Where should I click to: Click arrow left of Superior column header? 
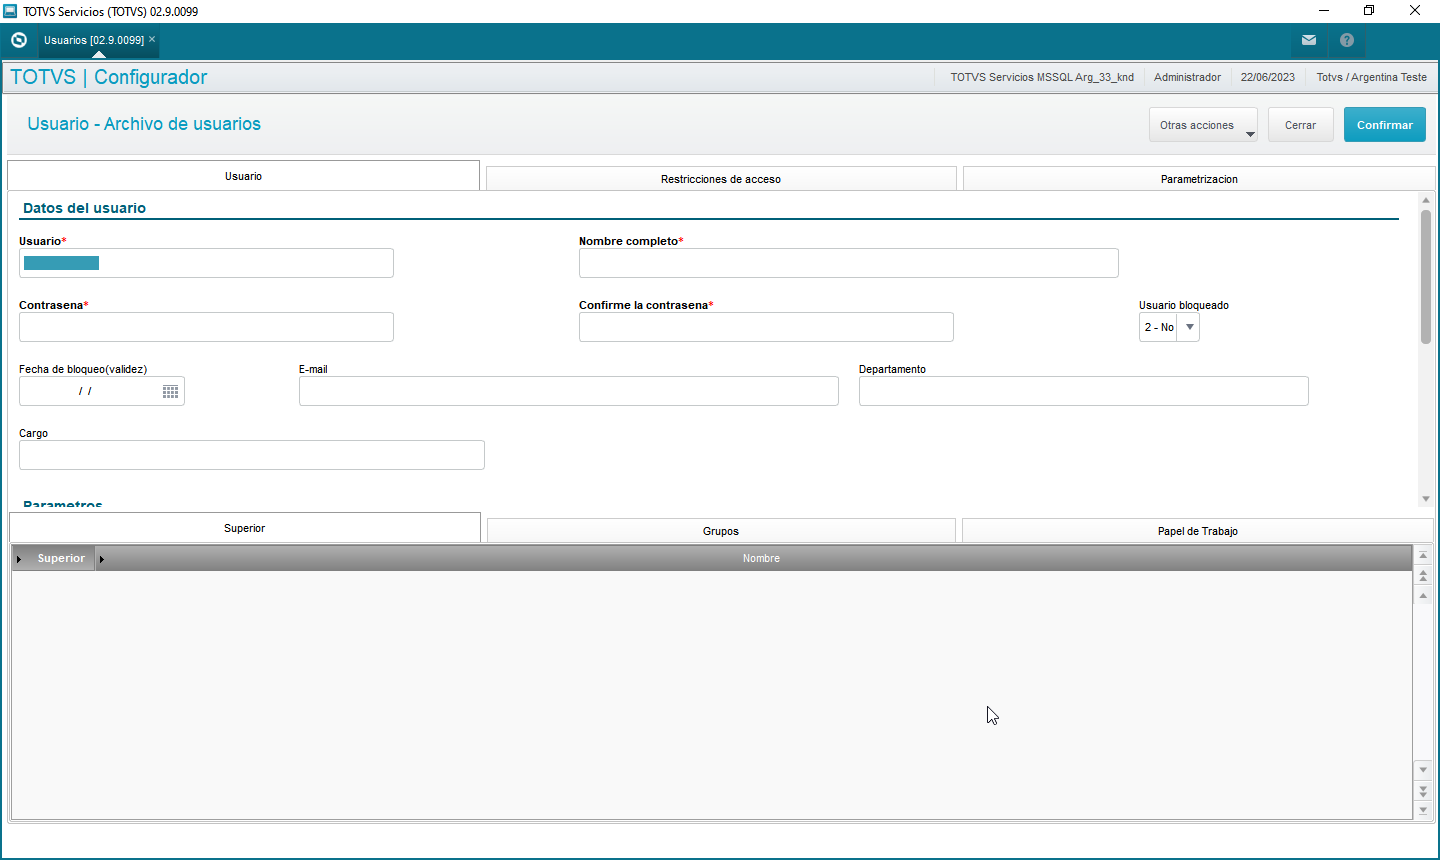click(19, 558)
